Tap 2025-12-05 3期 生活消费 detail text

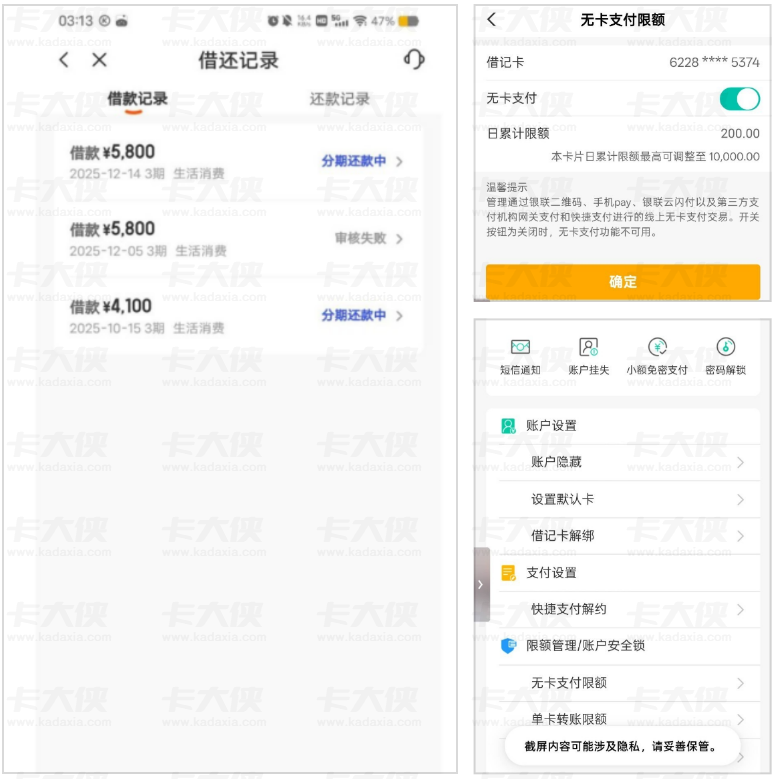tap(148, 251)
